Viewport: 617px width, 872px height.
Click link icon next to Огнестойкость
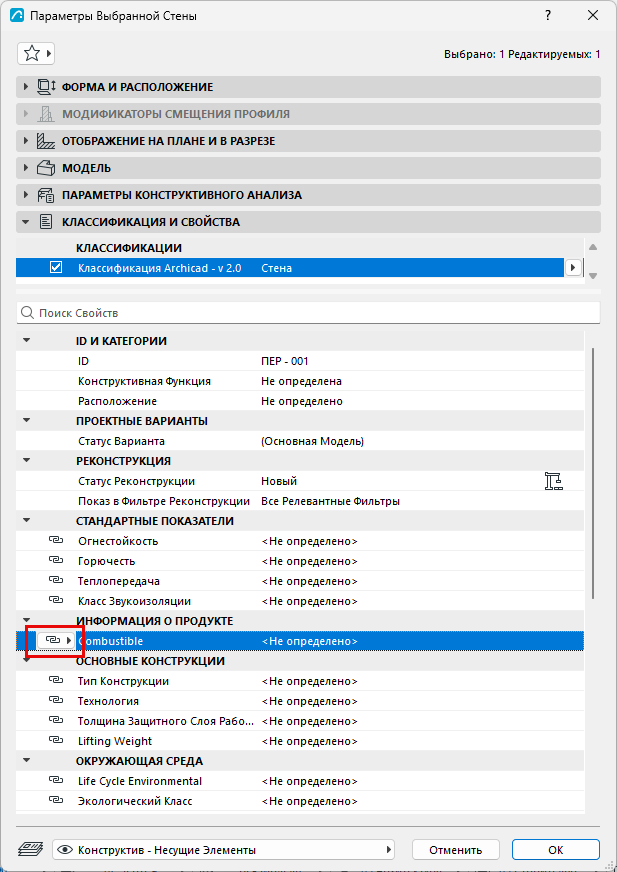56,541
